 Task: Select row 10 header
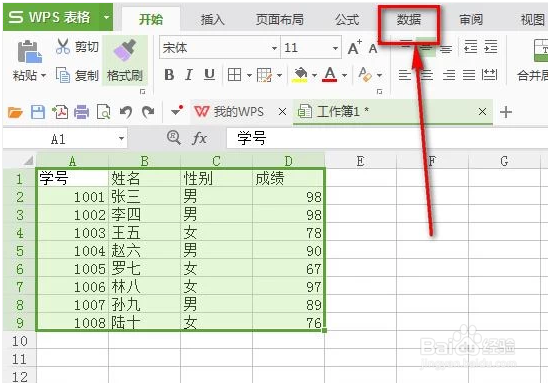click(20, 341)
